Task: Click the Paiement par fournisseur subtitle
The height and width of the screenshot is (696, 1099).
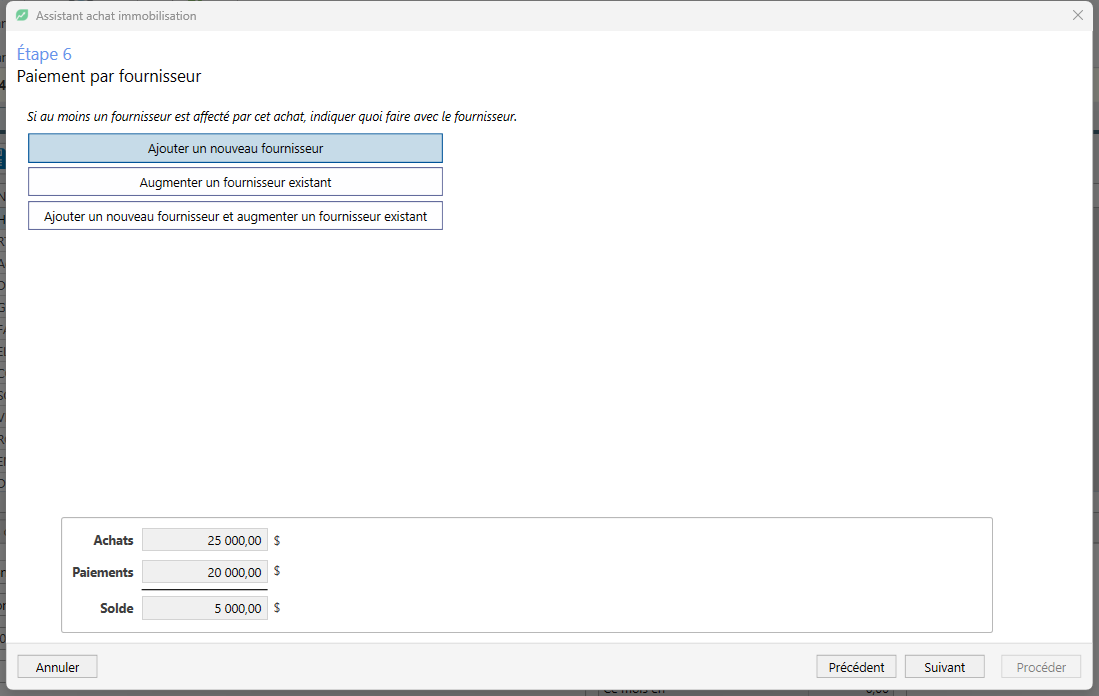Action: [109, 76]
